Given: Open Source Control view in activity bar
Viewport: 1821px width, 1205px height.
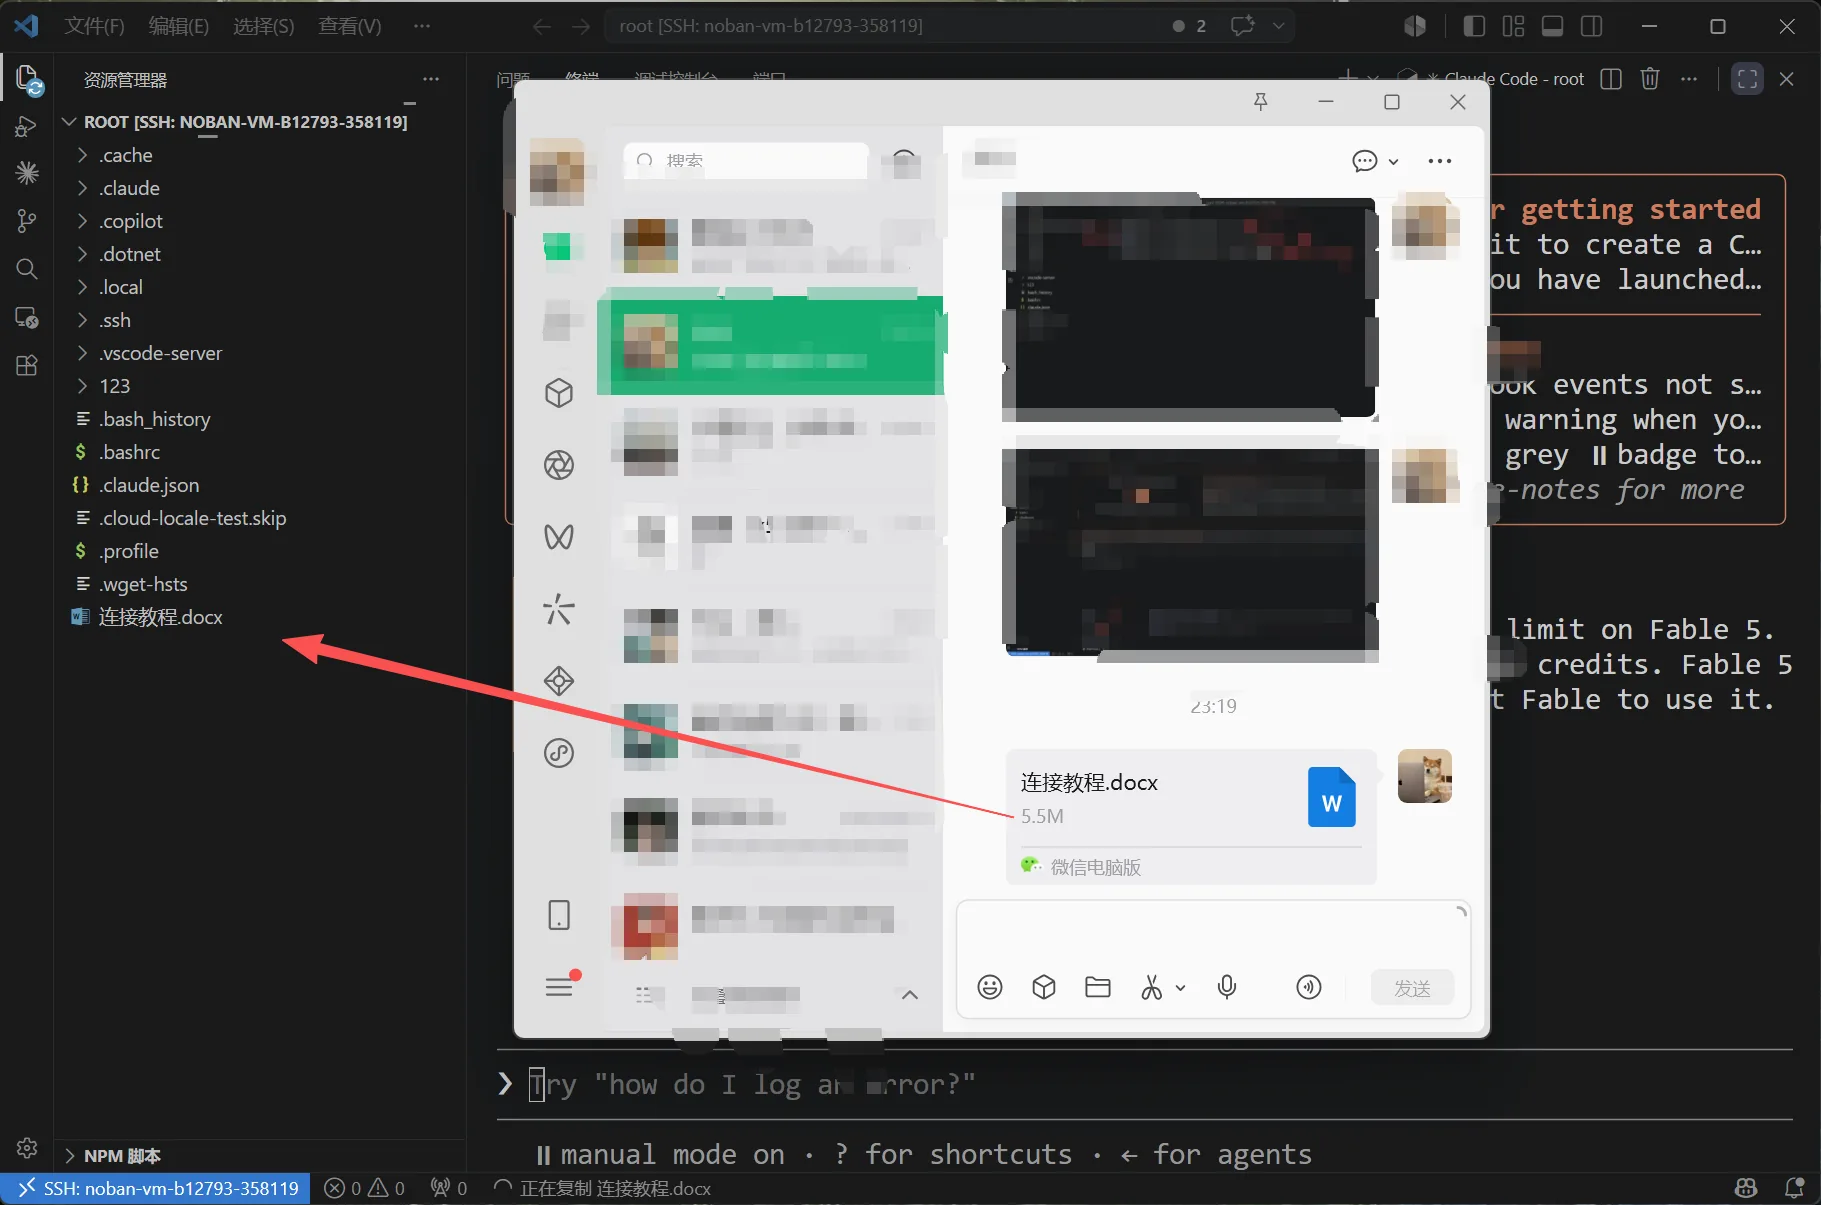Looking at the screenshot, I should coord(27,221).
